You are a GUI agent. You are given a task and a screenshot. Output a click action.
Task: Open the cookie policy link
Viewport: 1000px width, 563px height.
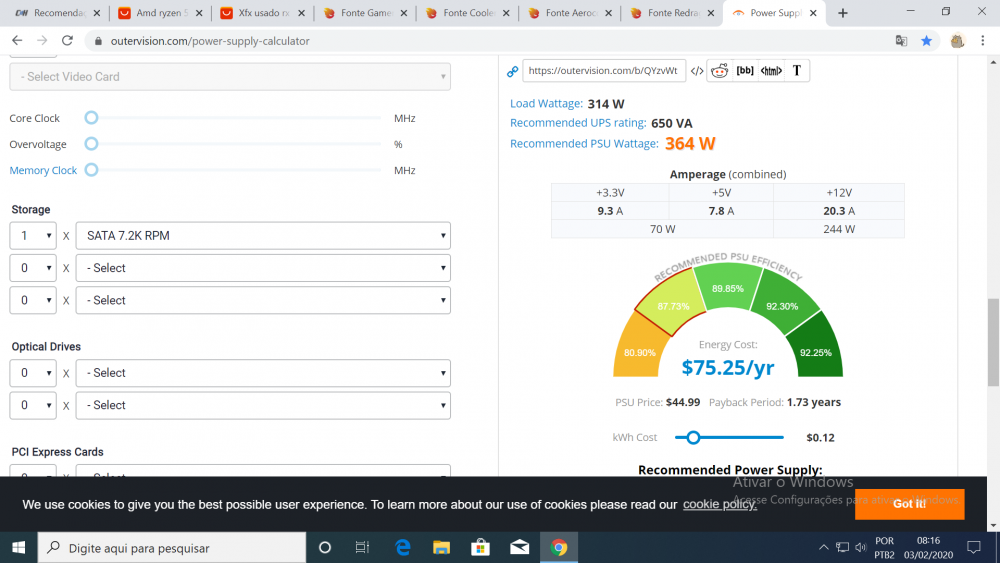pyautogui.click(x=720, y=505)
